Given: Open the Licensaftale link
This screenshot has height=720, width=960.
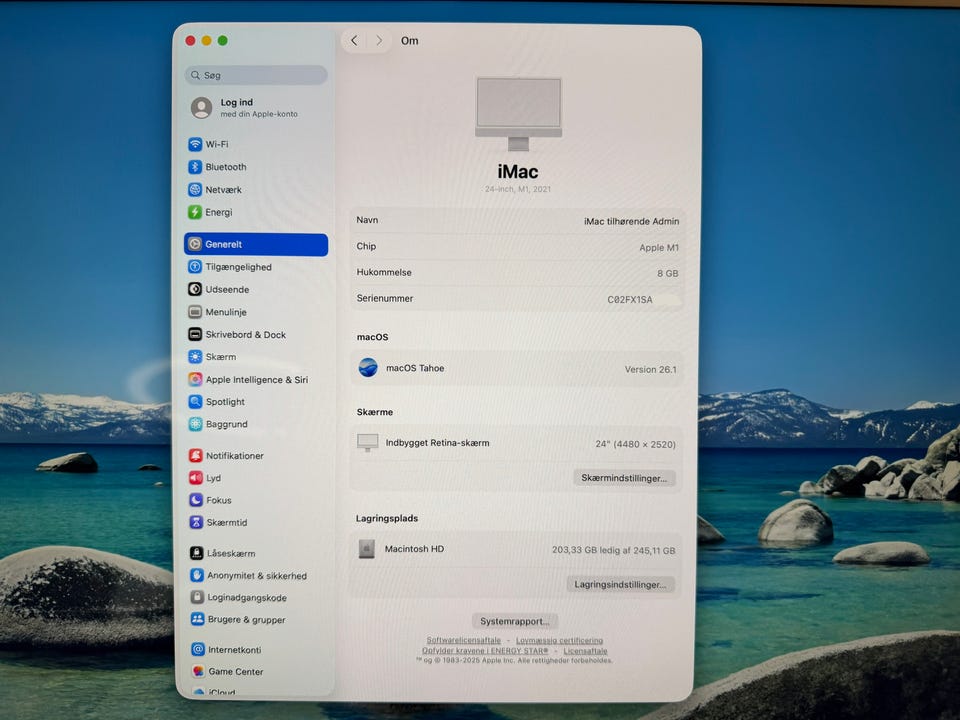Looking at the screenshot, I should (x=585, y=651).
